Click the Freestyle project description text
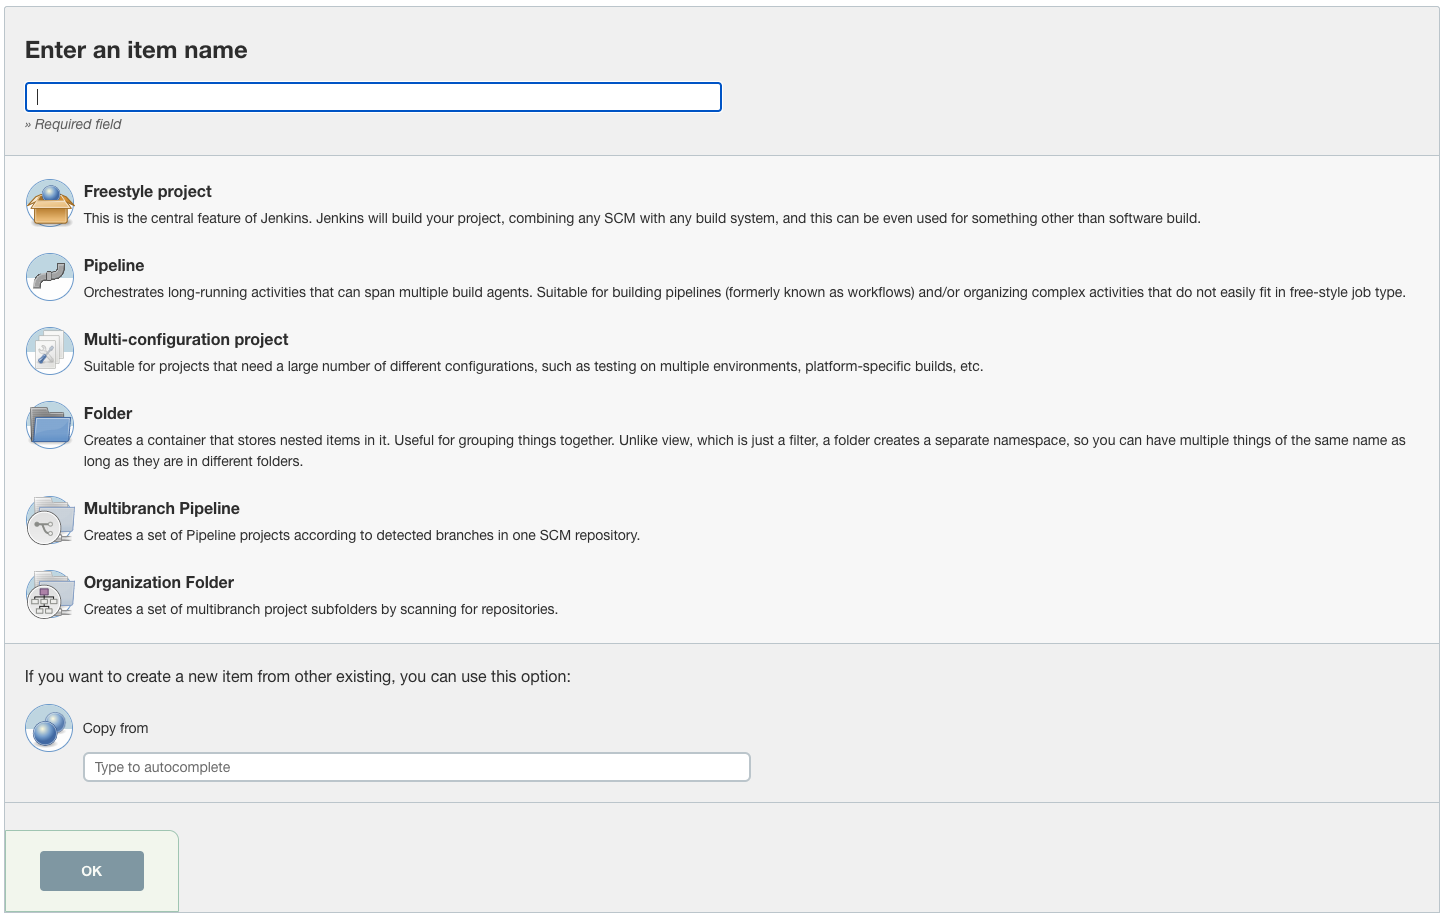Viewport: 1450px width, 918px height. (x=642, y=218)
